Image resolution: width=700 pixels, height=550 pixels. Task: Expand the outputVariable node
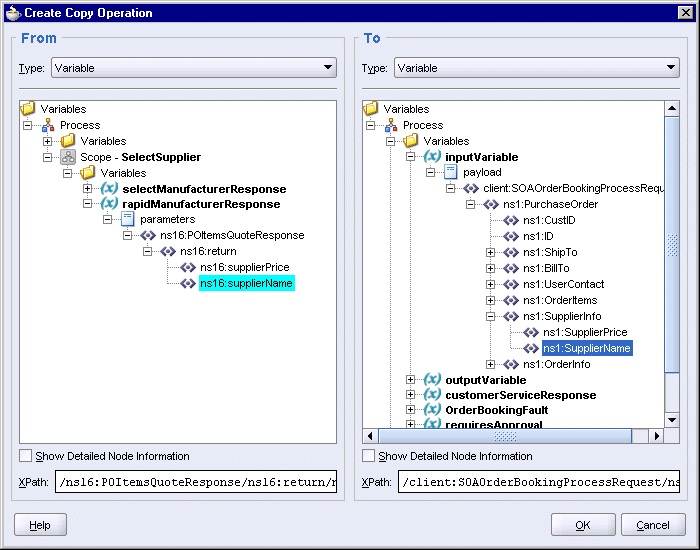(x=410, y=379)
